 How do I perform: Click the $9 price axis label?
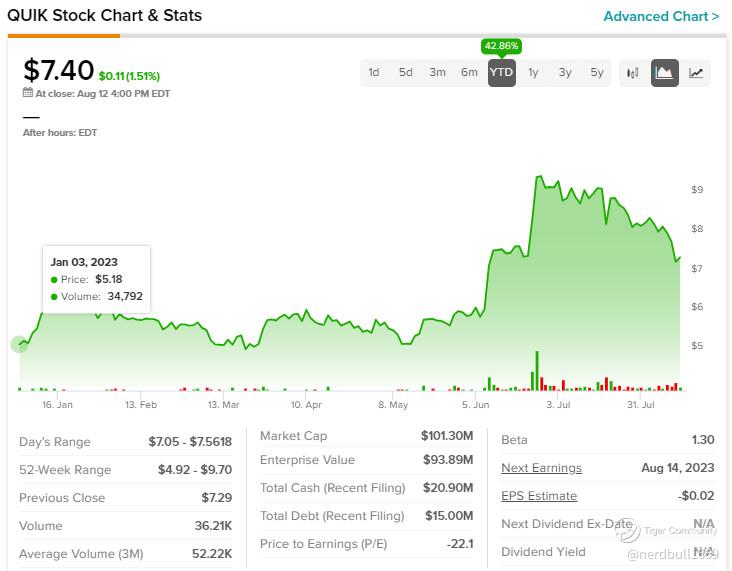697,190
